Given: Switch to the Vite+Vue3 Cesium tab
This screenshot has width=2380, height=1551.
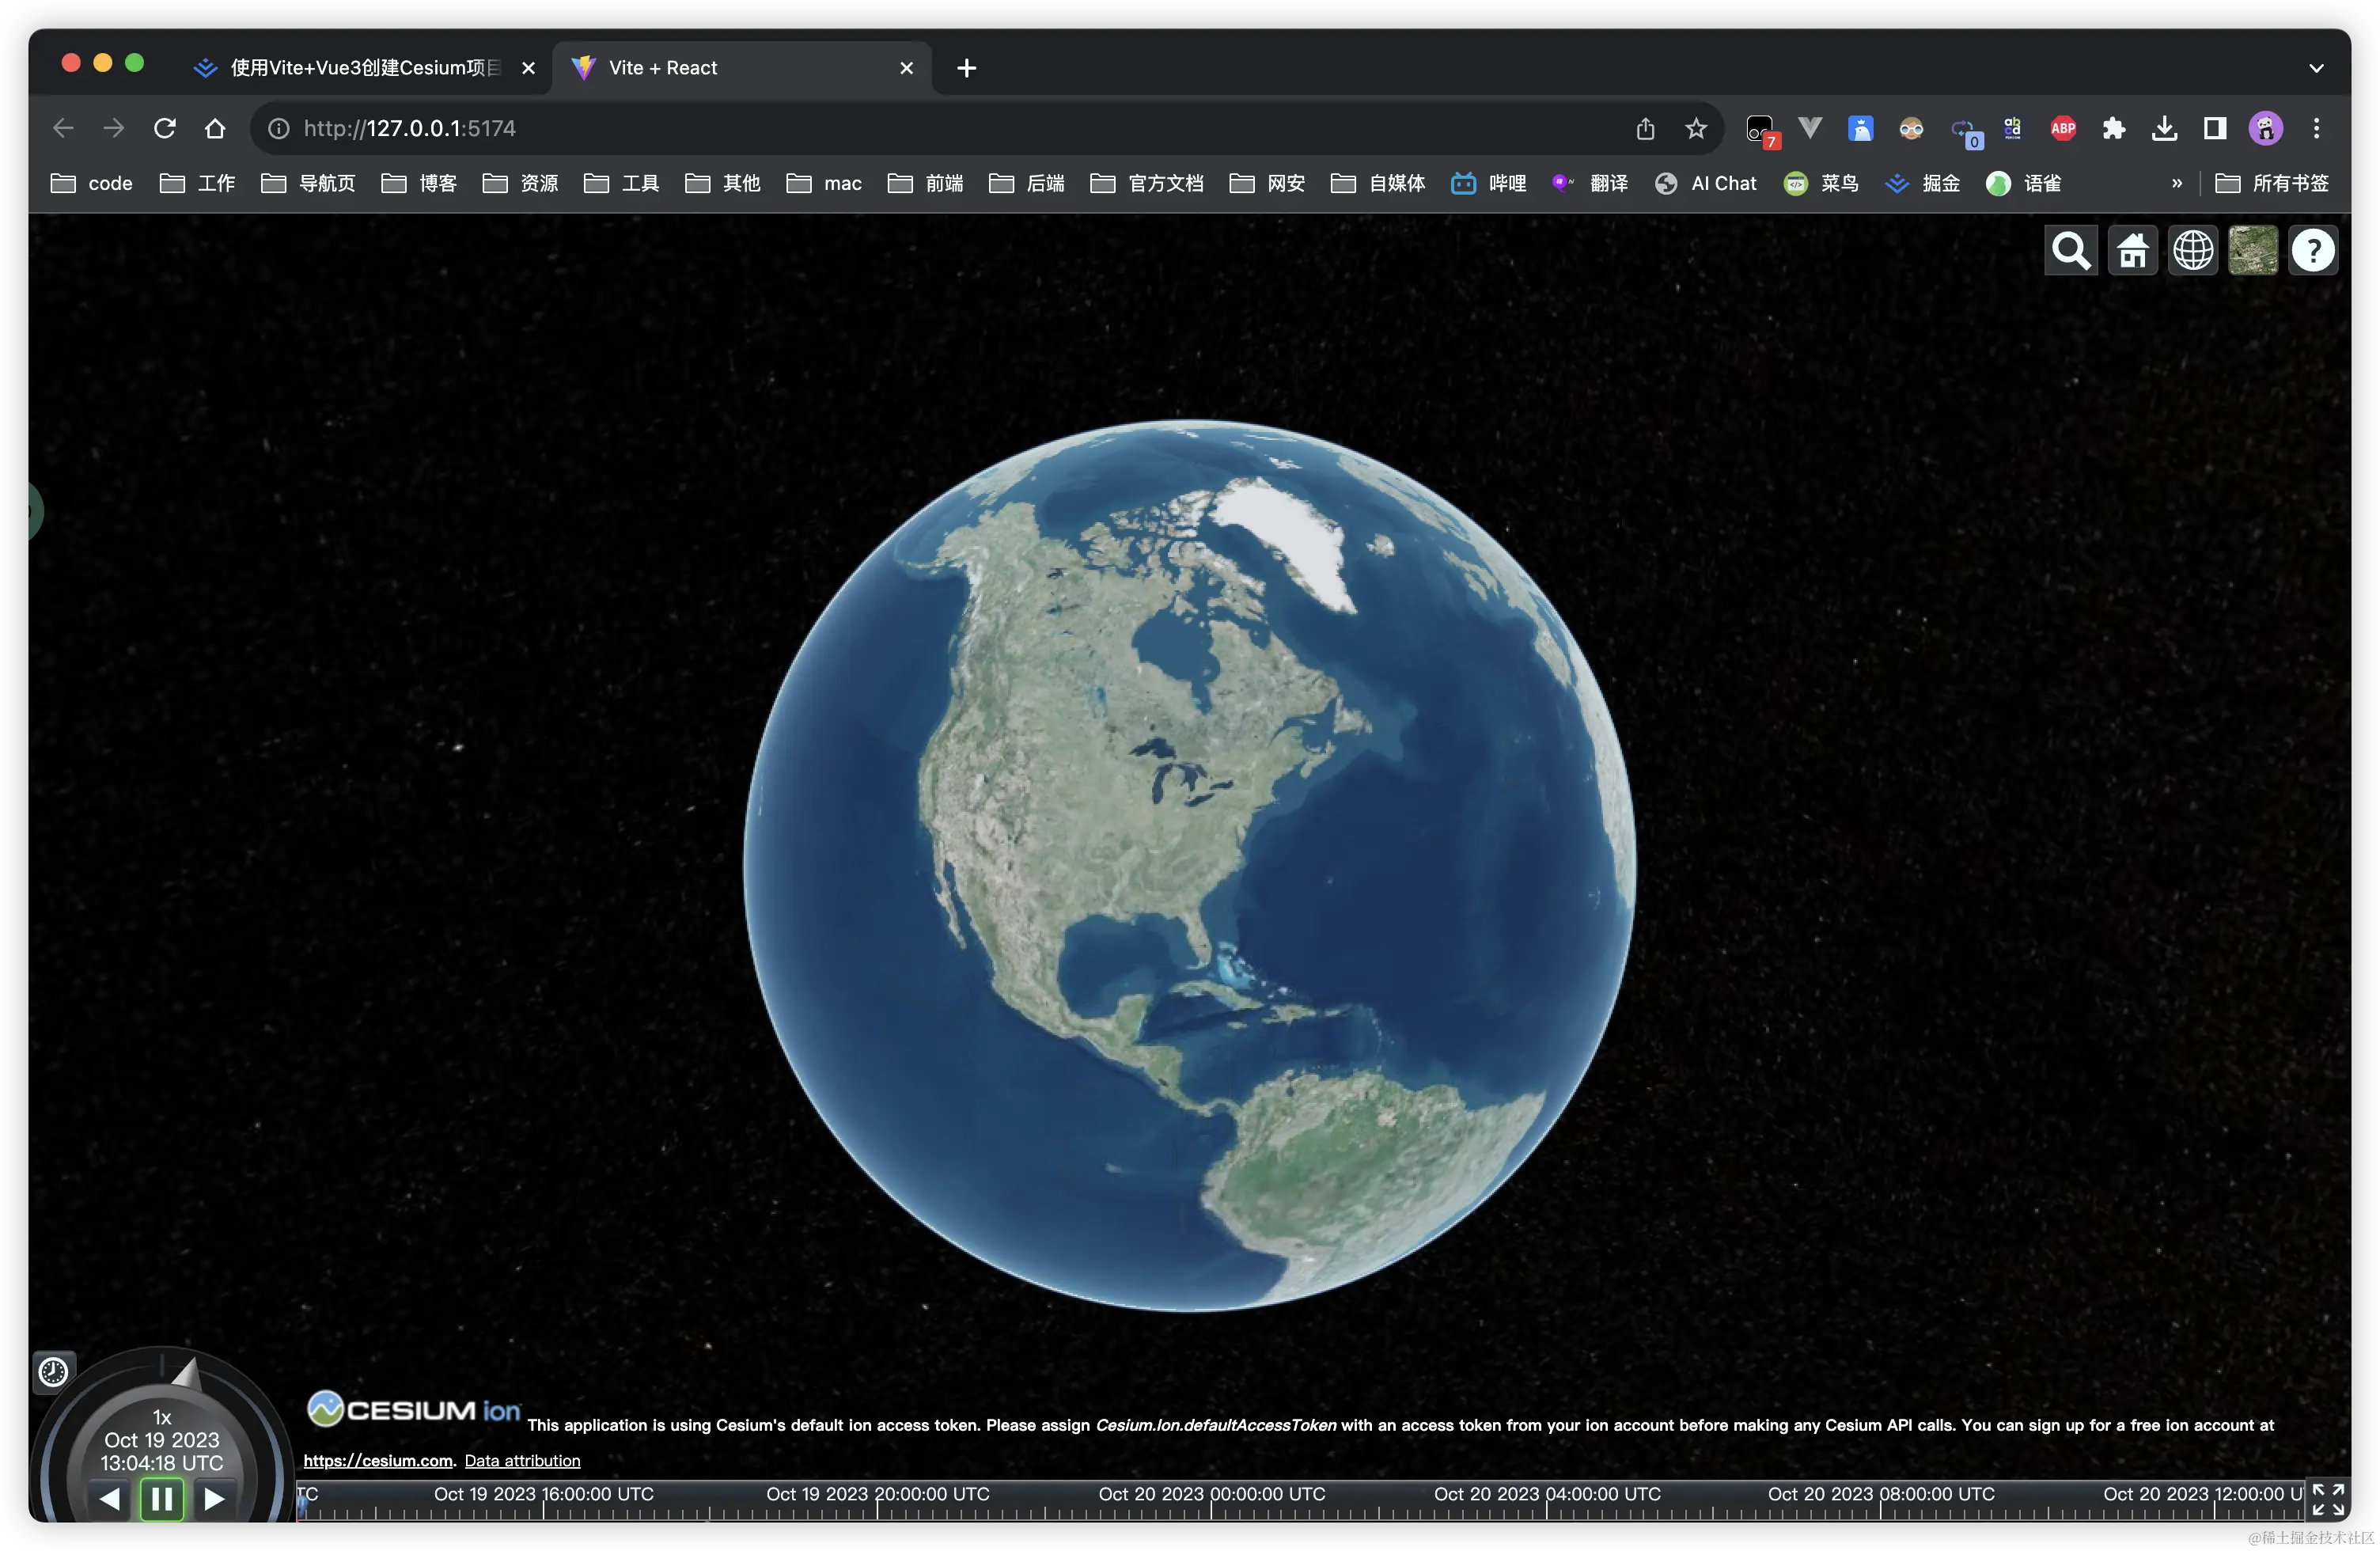Looking at the screenshot, I should (365, 68).
